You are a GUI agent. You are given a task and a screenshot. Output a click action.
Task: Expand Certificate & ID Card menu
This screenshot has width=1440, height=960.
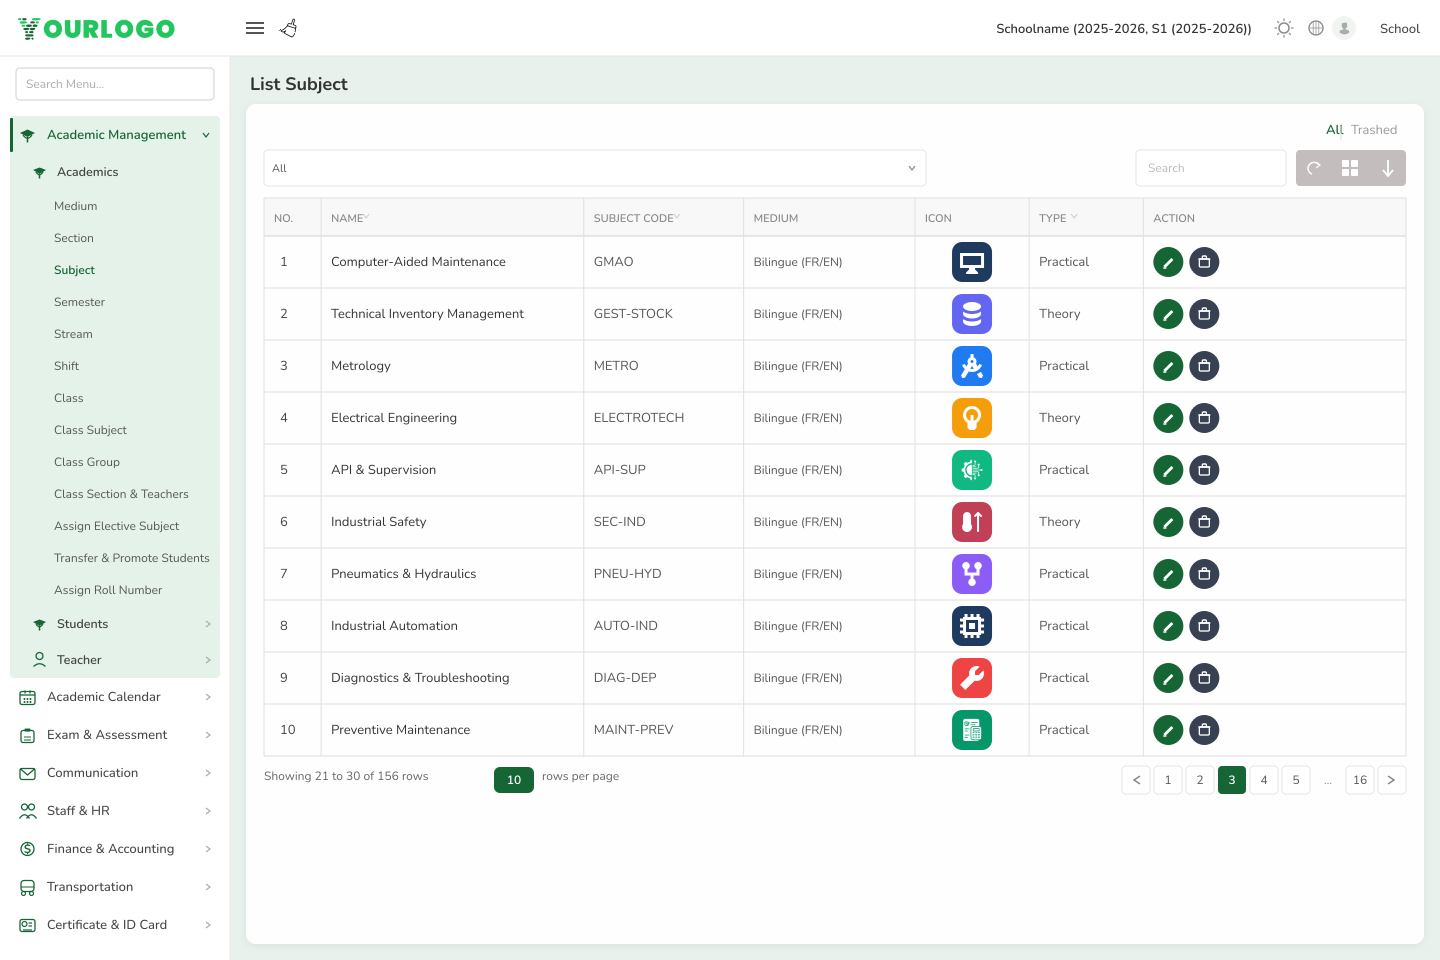[115, 925]
